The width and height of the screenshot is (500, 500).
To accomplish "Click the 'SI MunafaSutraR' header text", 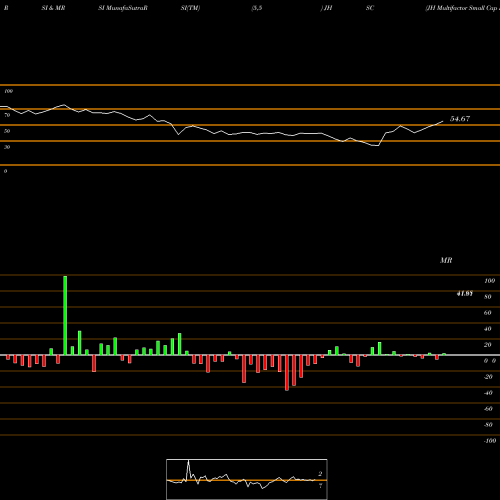I will click(123, 8).
